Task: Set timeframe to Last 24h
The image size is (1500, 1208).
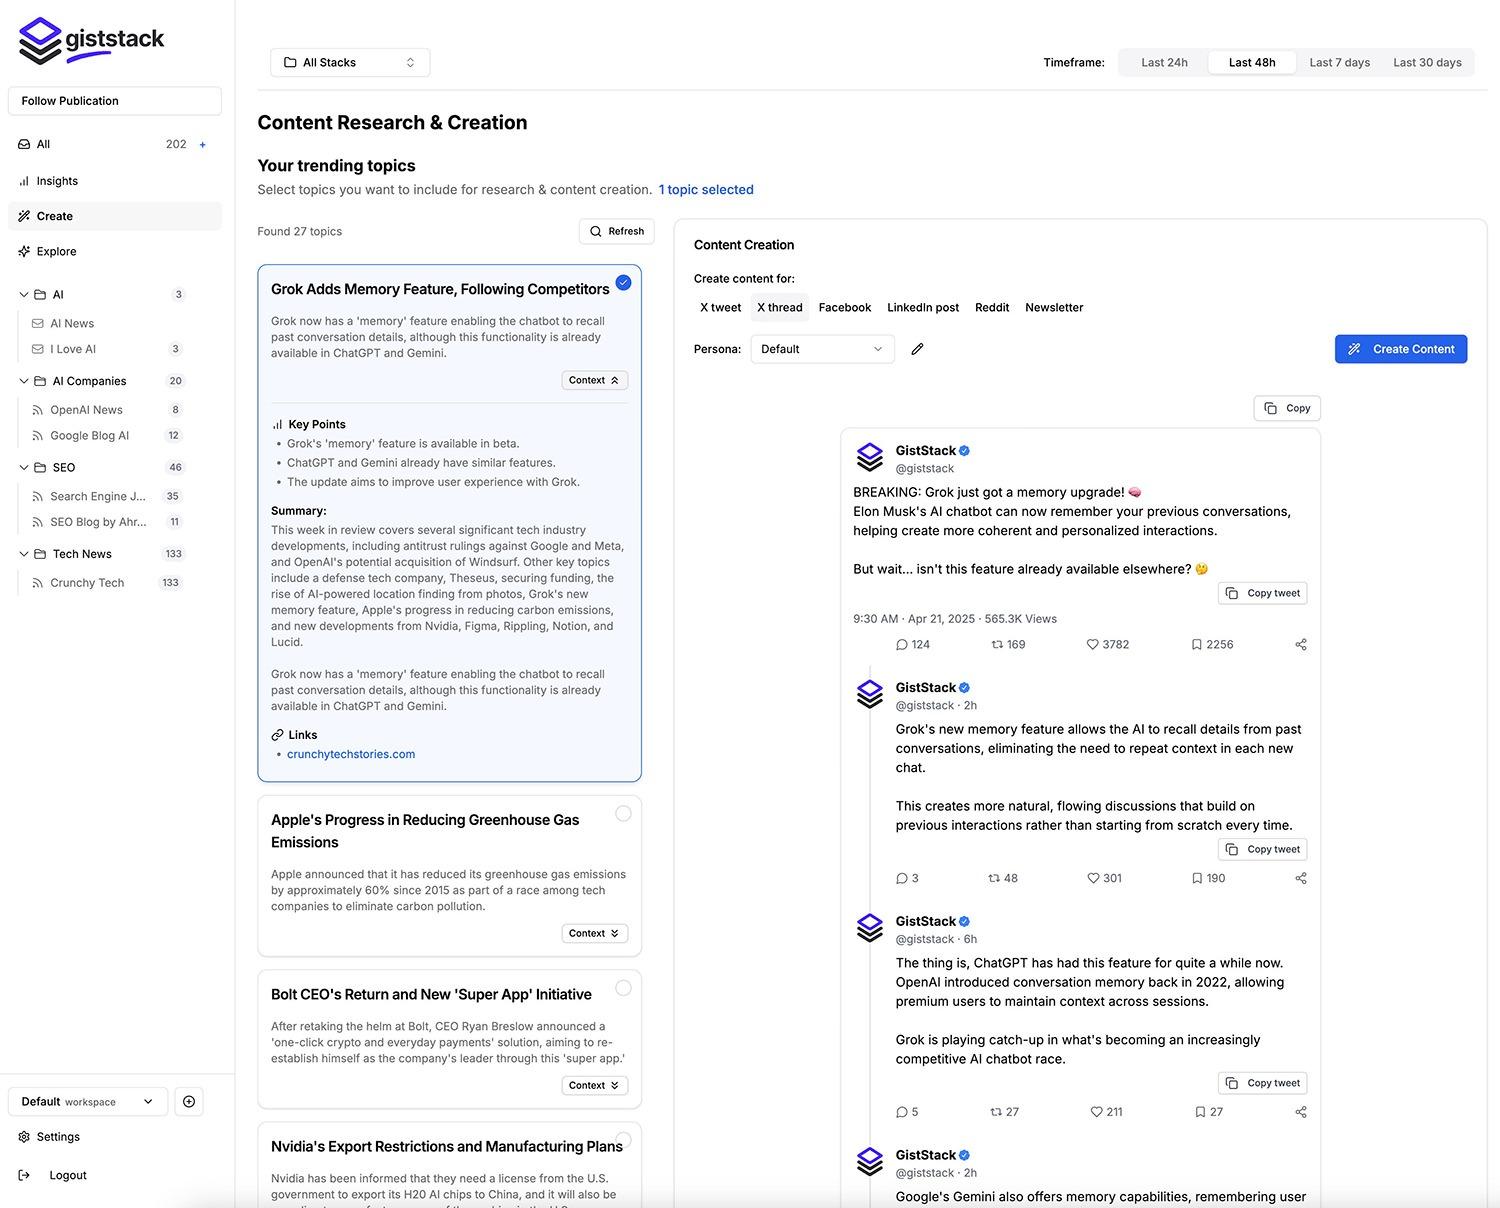Action: point(1164,62)
